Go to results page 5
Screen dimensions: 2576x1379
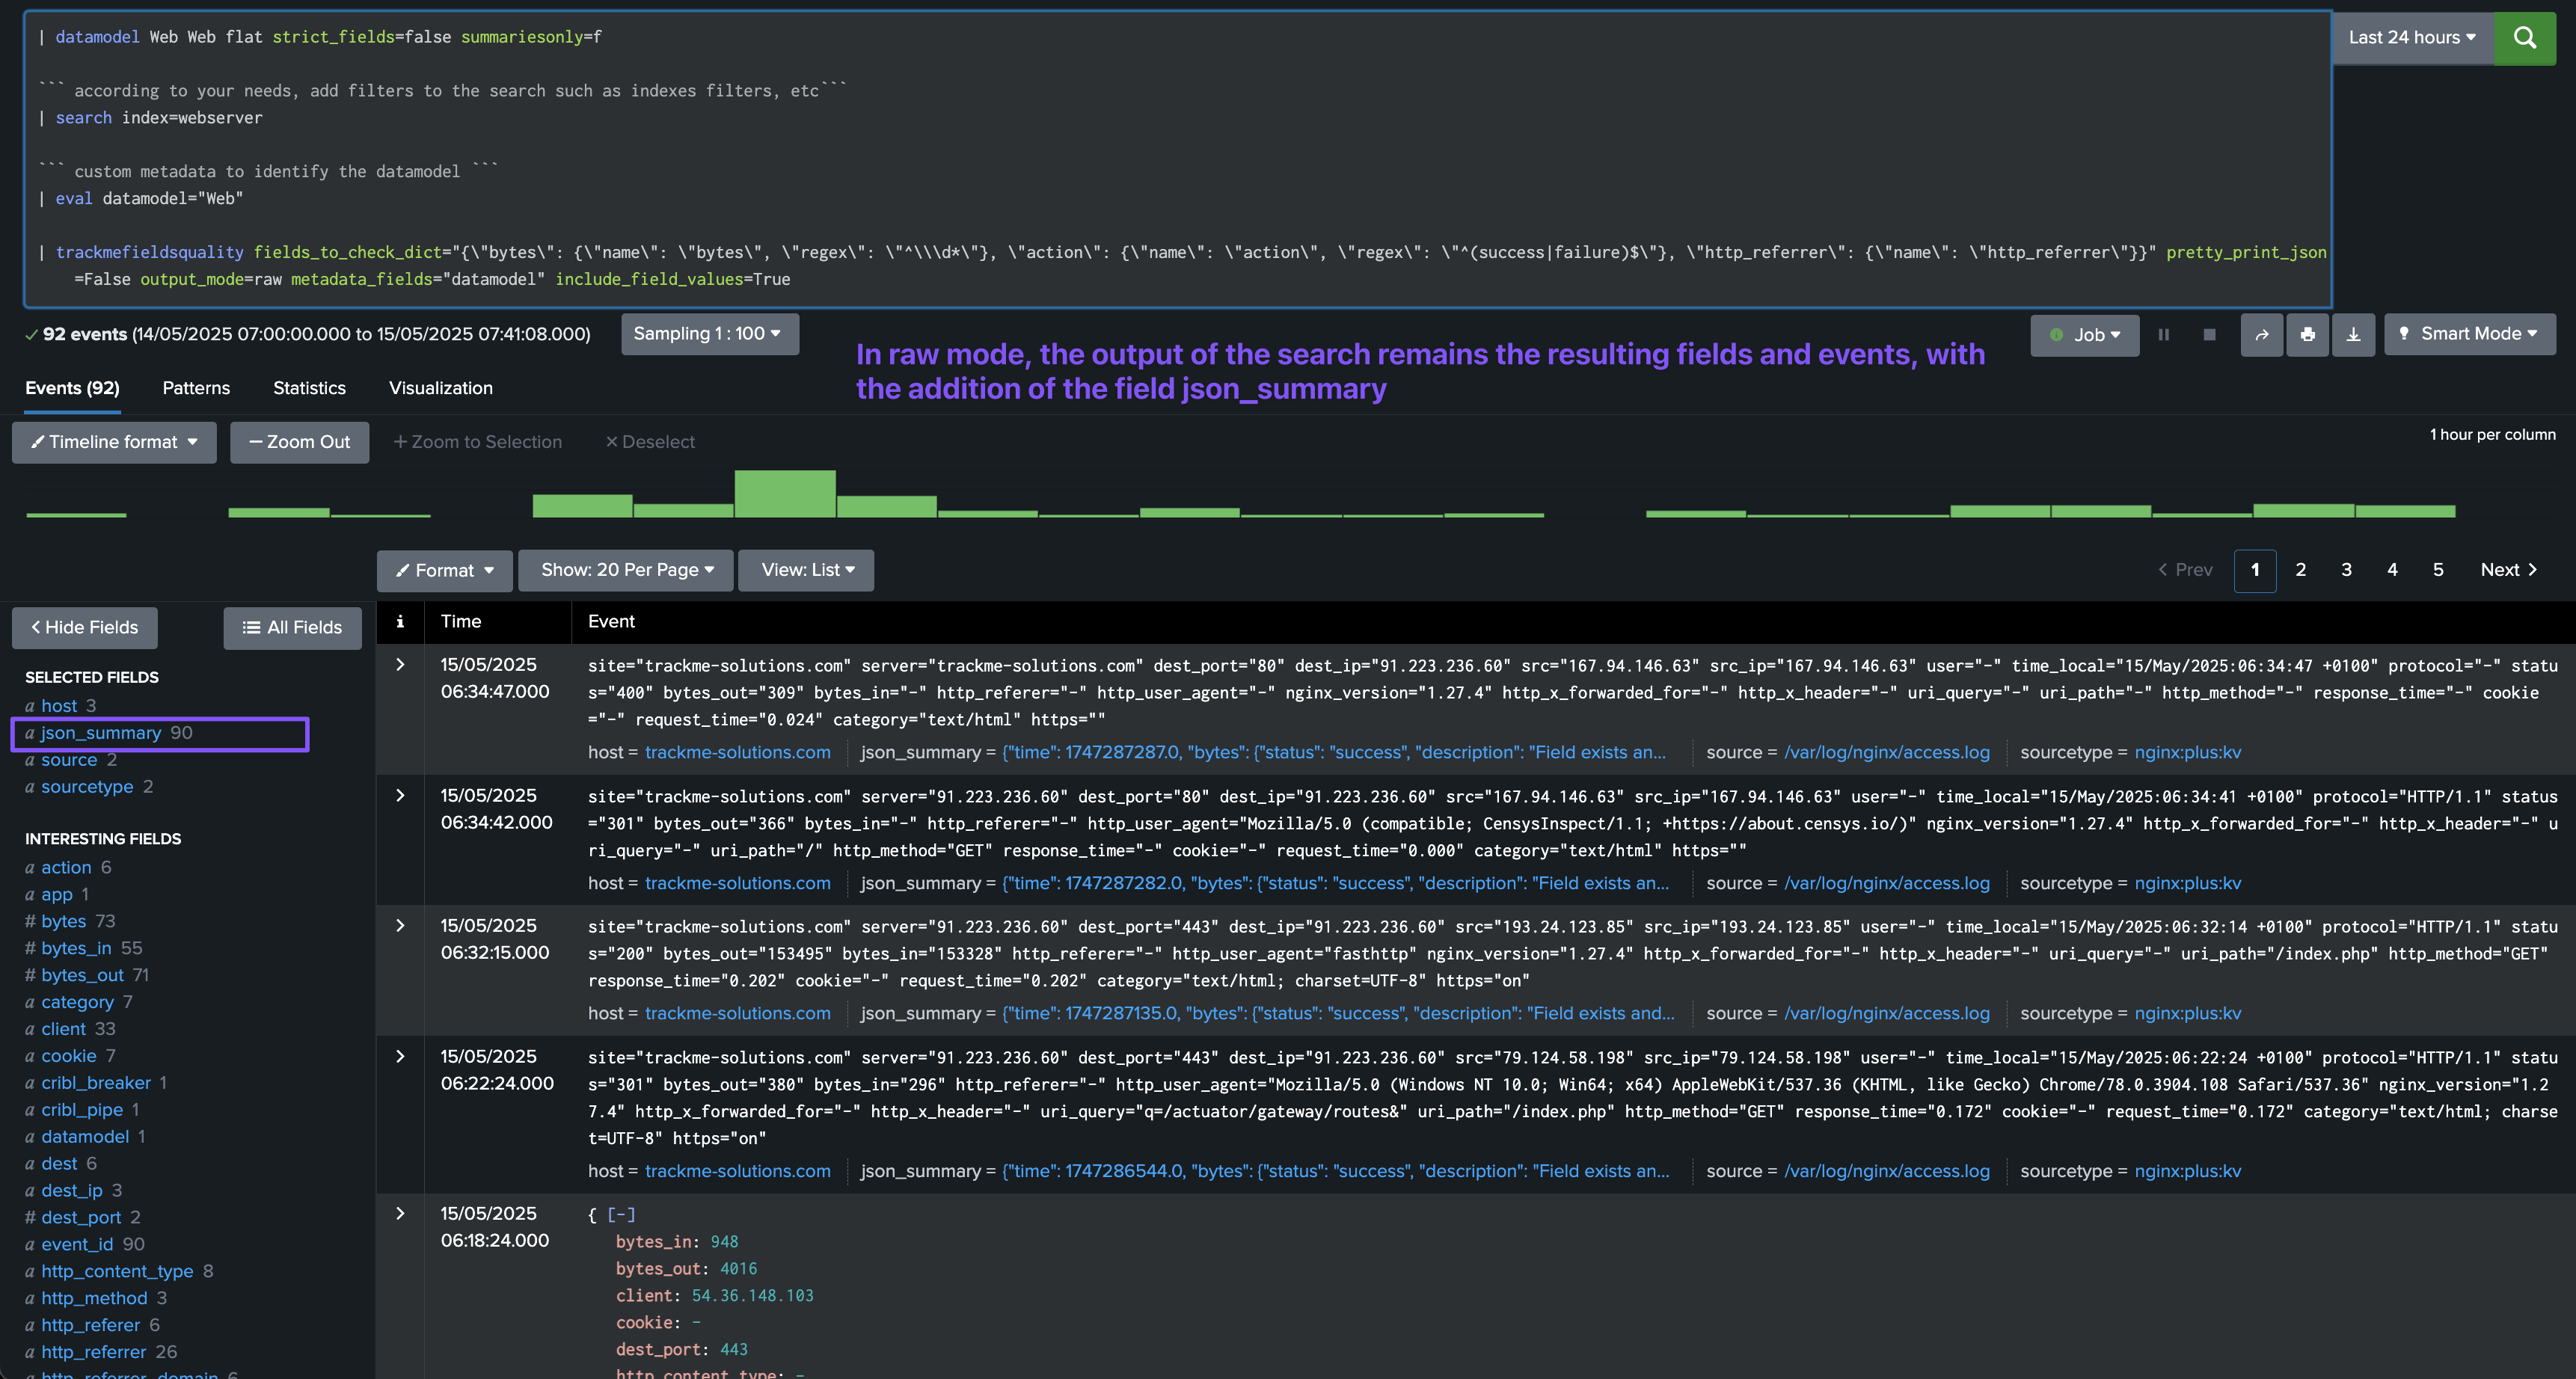coord(2438,570)
